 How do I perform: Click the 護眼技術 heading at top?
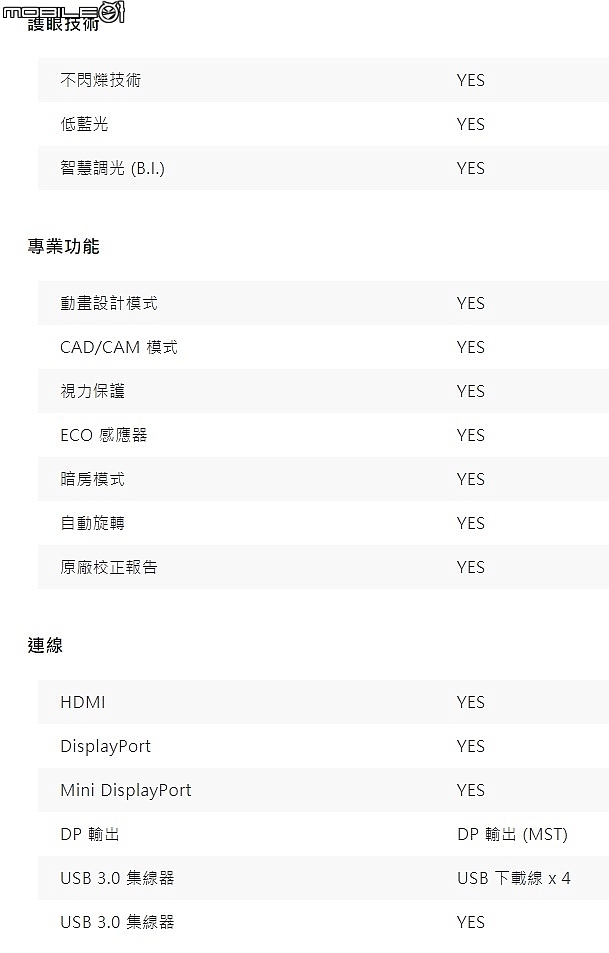click(63, 24)
